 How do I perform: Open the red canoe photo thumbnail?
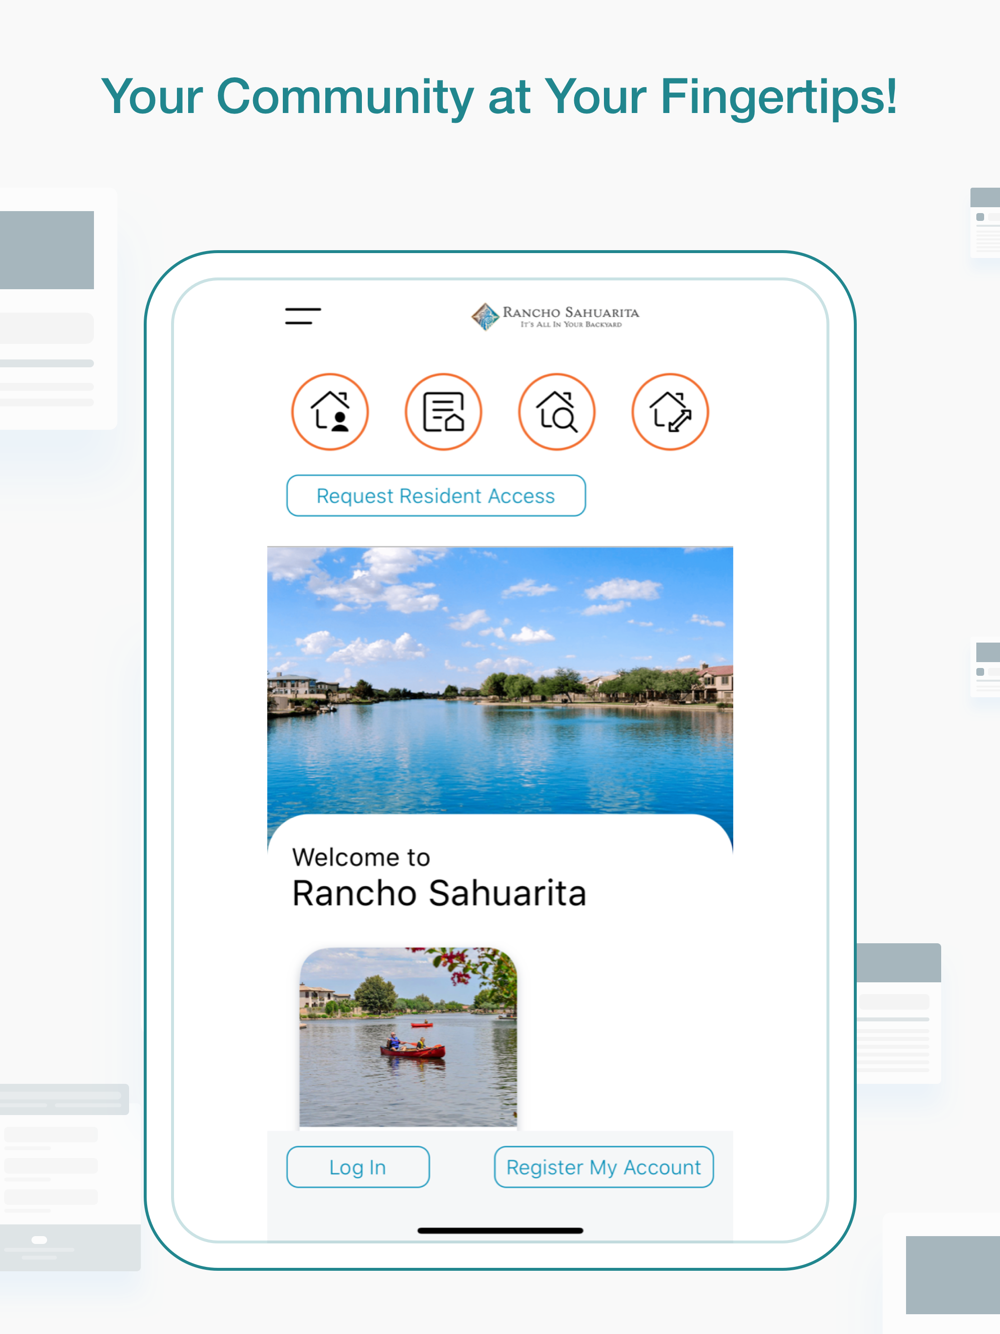(x=408, y=1038)
